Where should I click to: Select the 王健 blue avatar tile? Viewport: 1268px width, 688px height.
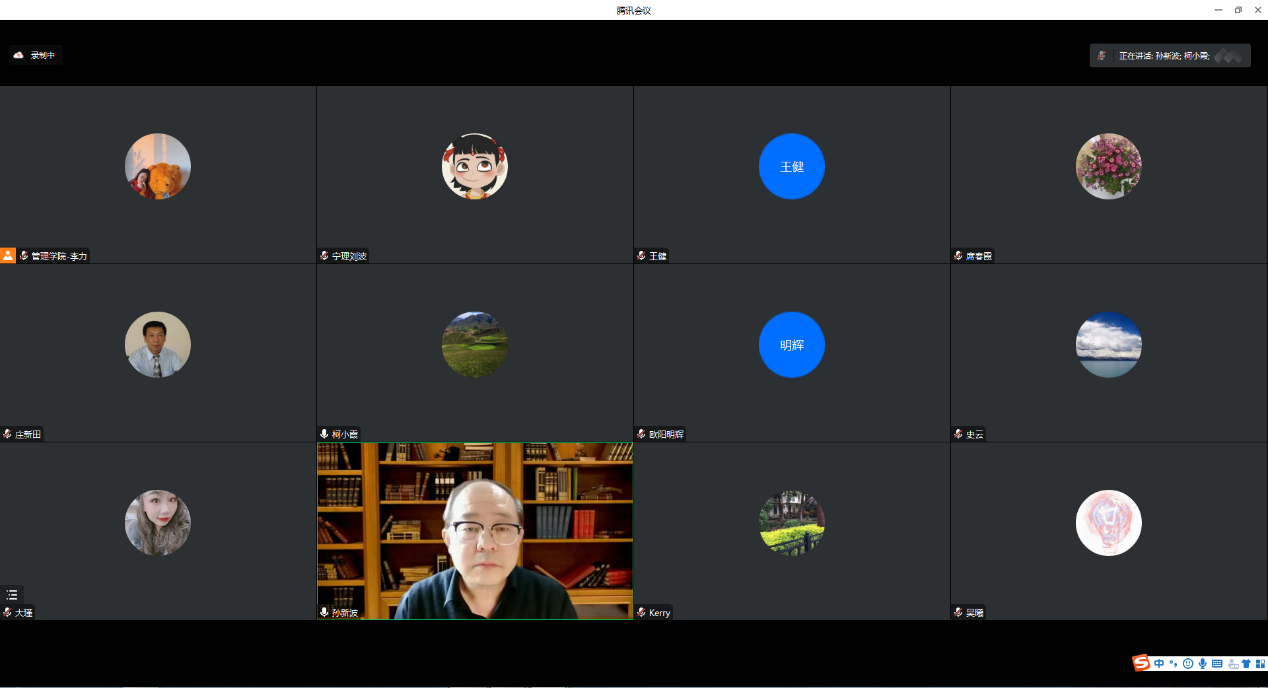(x=791, y=166)
